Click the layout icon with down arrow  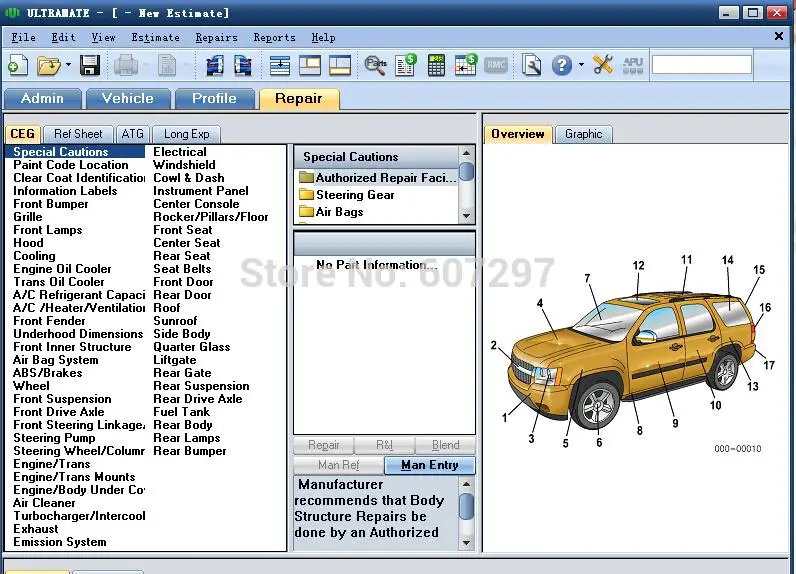pos(280,65)
